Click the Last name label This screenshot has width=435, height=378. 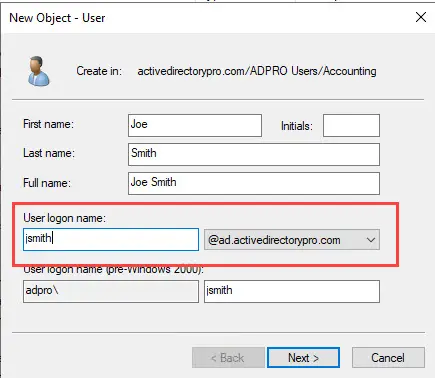coord(49,153)
